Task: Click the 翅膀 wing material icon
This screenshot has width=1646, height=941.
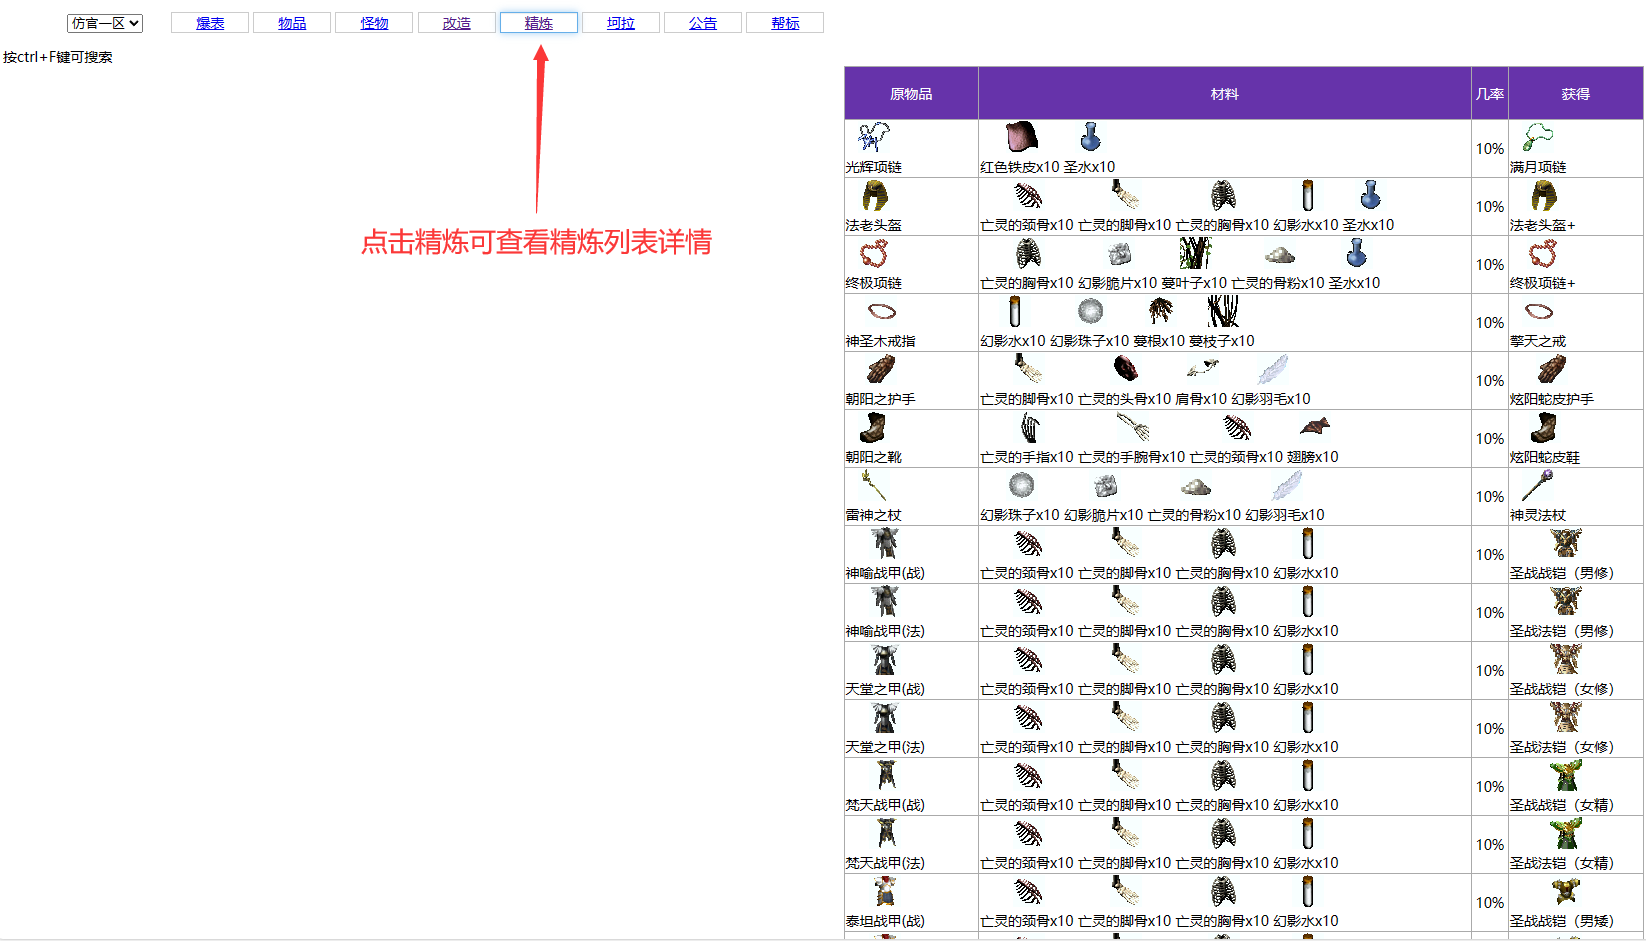Action: (x=1314, y=427)
